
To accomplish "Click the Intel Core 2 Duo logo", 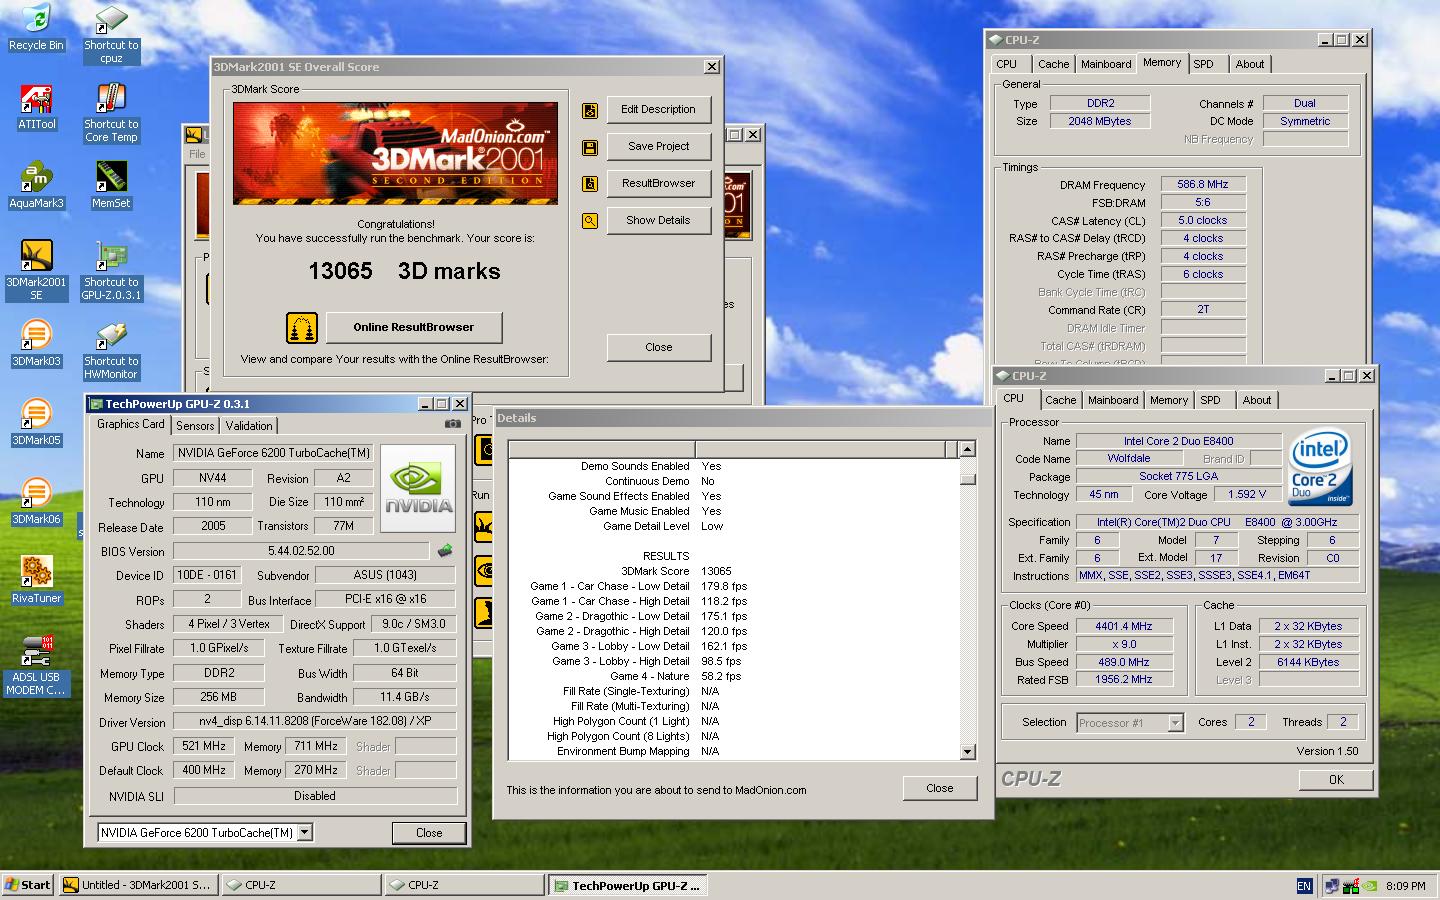I will 1321,468.
